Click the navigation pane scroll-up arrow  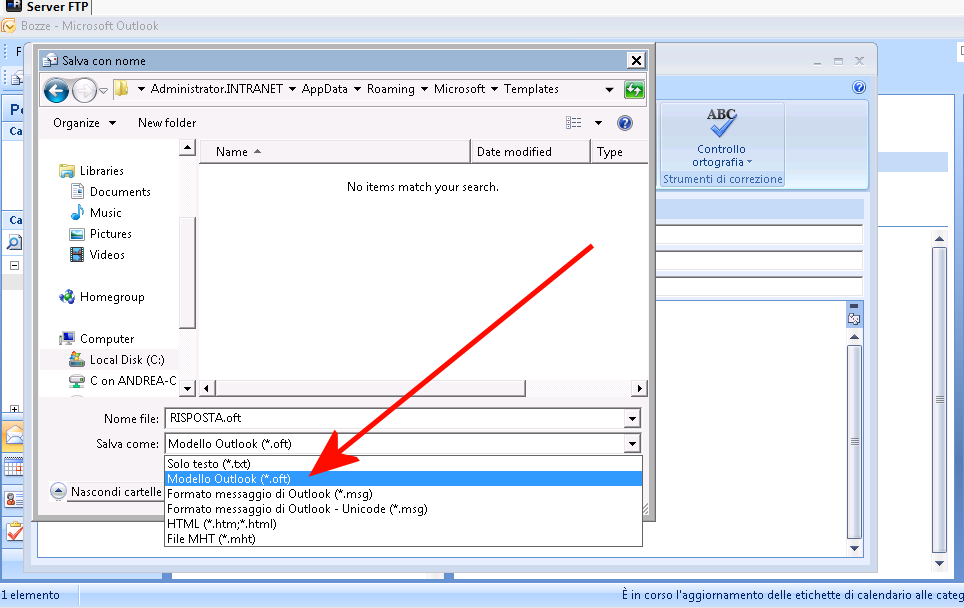coord(188,148)
